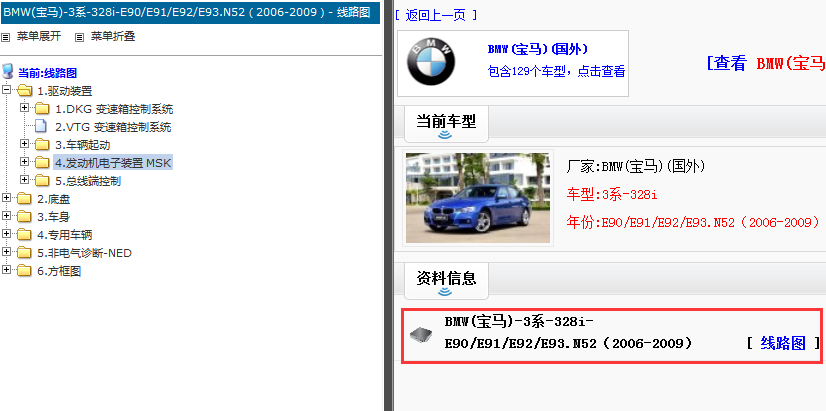Expand the 2.底盘 node

click(x=6, y=197)
